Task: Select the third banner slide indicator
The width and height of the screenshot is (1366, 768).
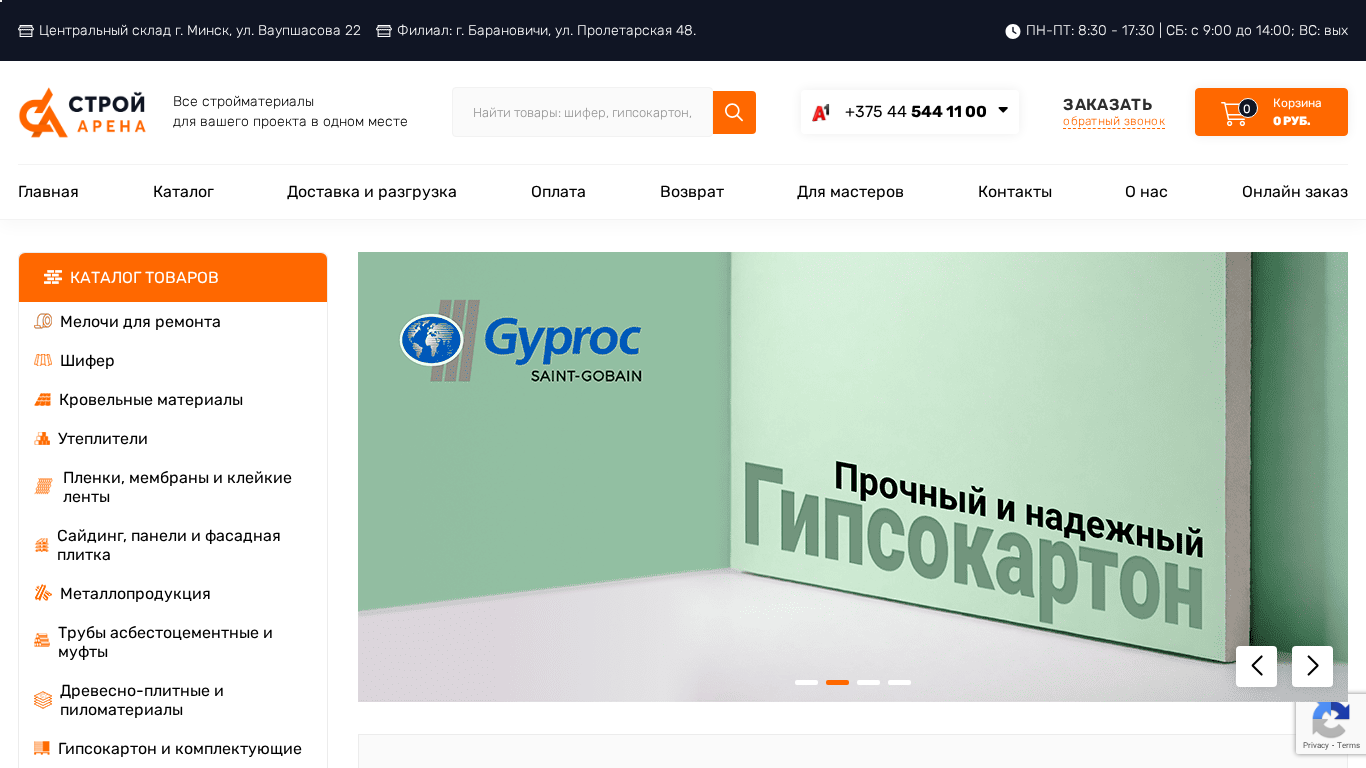Action: 868,682
